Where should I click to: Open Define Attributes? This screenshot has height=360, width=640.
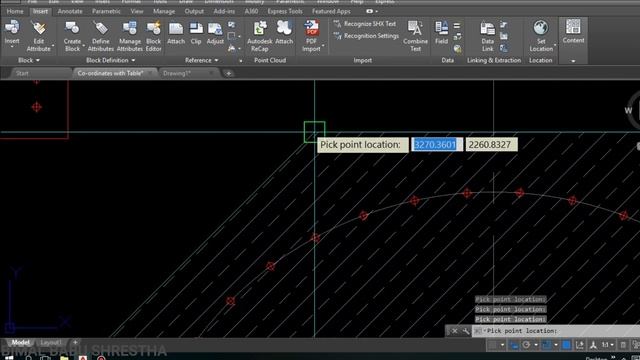click(x=100, y=36)
